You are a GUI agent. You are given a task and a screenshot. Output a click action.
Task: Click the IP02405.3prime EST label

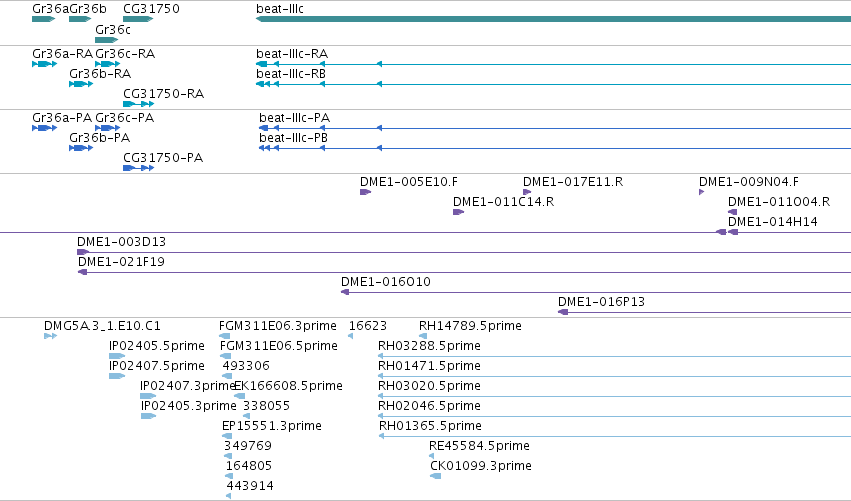point(188,407)
